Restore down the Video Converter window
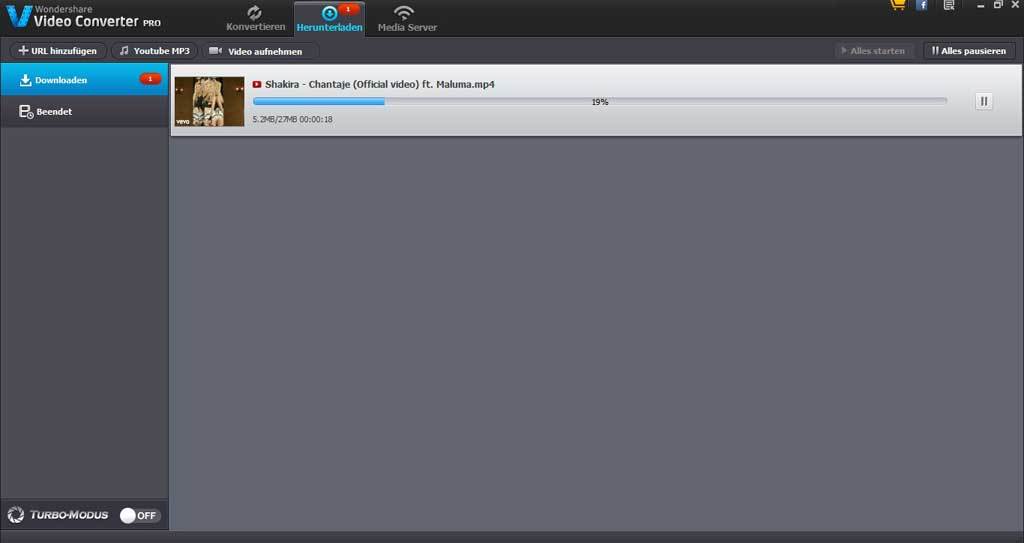Viewport: 1024px width, 543px height. pos(999,5)
